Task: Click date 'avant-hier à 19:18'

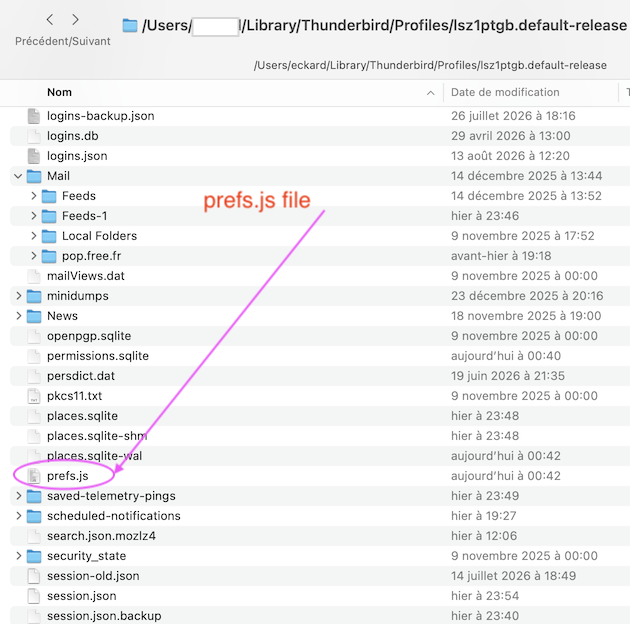Action: [501, 256]
